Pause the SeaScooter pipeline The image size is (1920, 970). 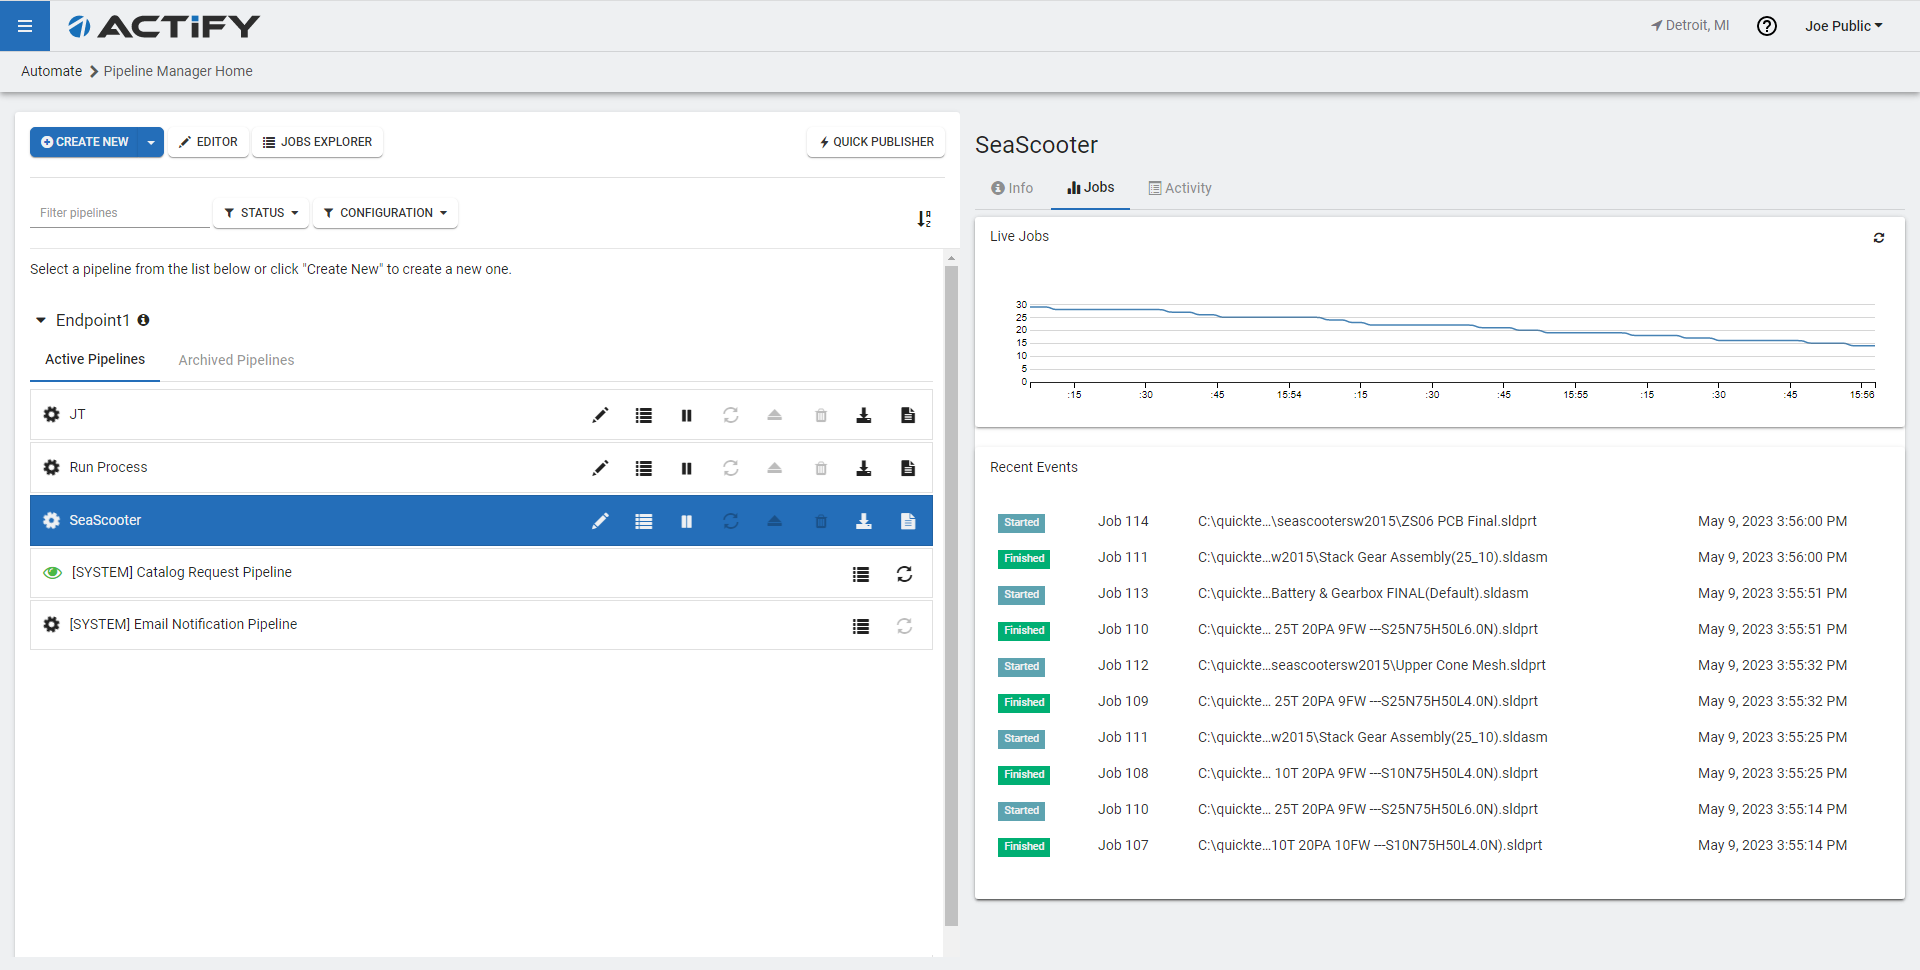click(686, 521)
